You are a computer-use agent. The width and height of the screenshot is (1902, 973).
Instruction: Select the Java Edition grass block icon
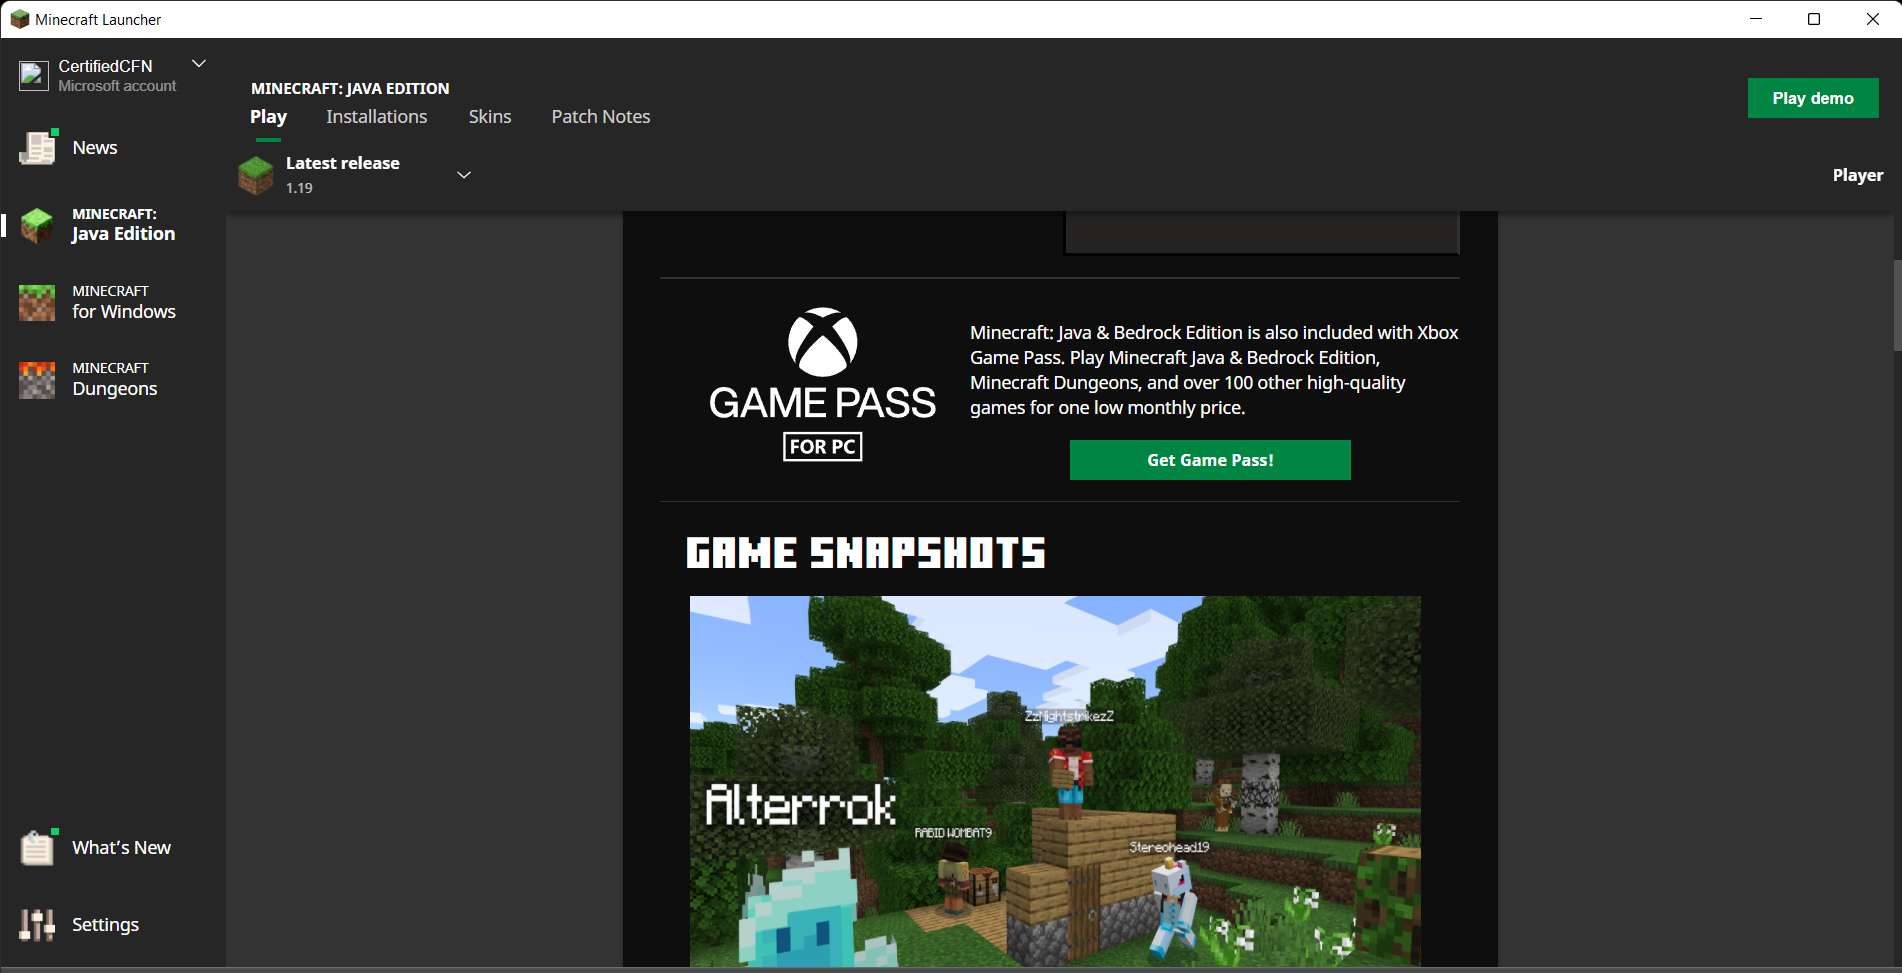point(37,225)
